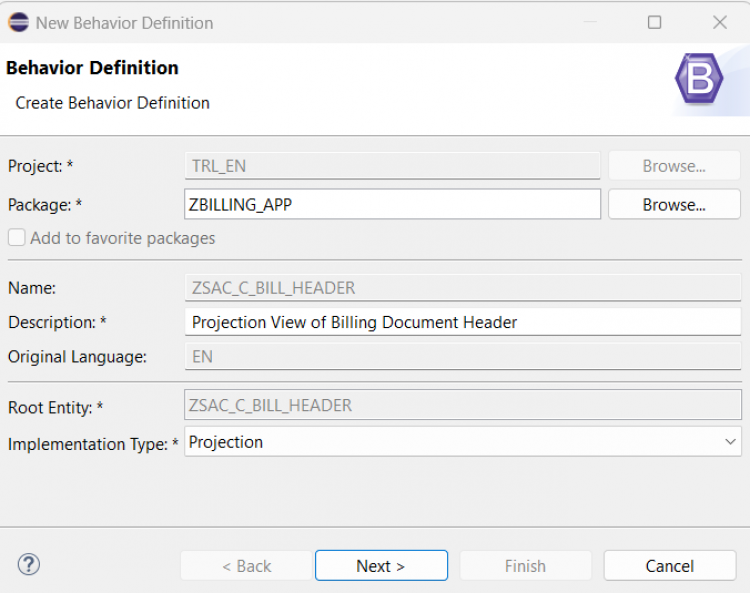750x593 pixels.
Task: Click the Original Language field showing EN
Action: tap(462, 356)
